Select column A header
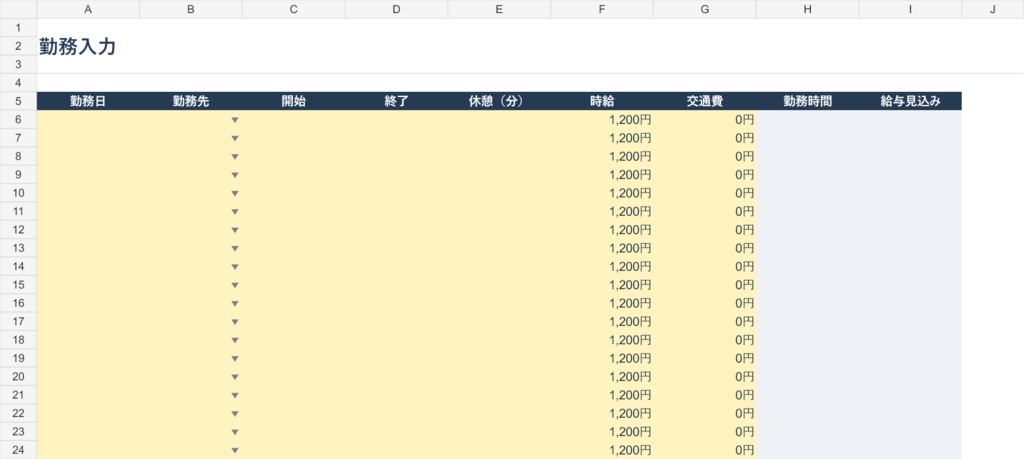Viewport: 1024px width, 459px height. [x=88, y=9]
